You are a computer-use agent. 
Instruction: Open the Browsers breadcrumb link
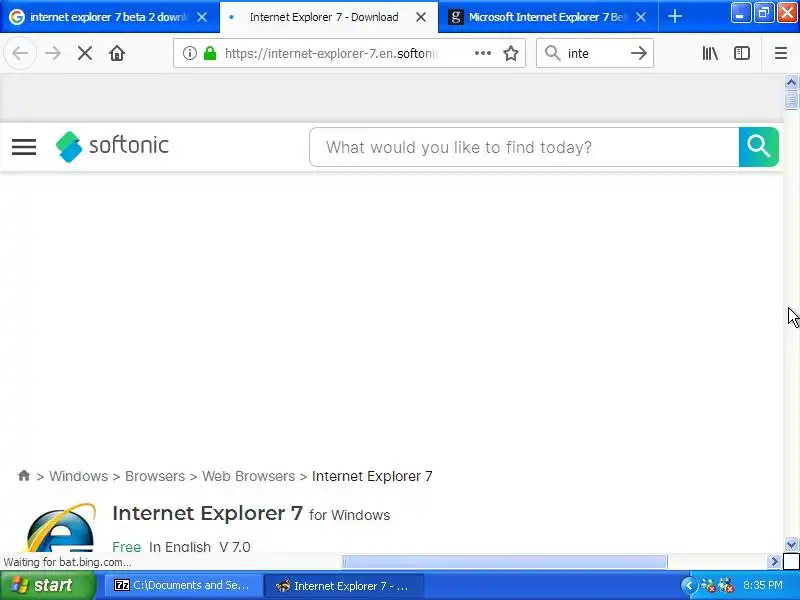click(x=155, y=476)
